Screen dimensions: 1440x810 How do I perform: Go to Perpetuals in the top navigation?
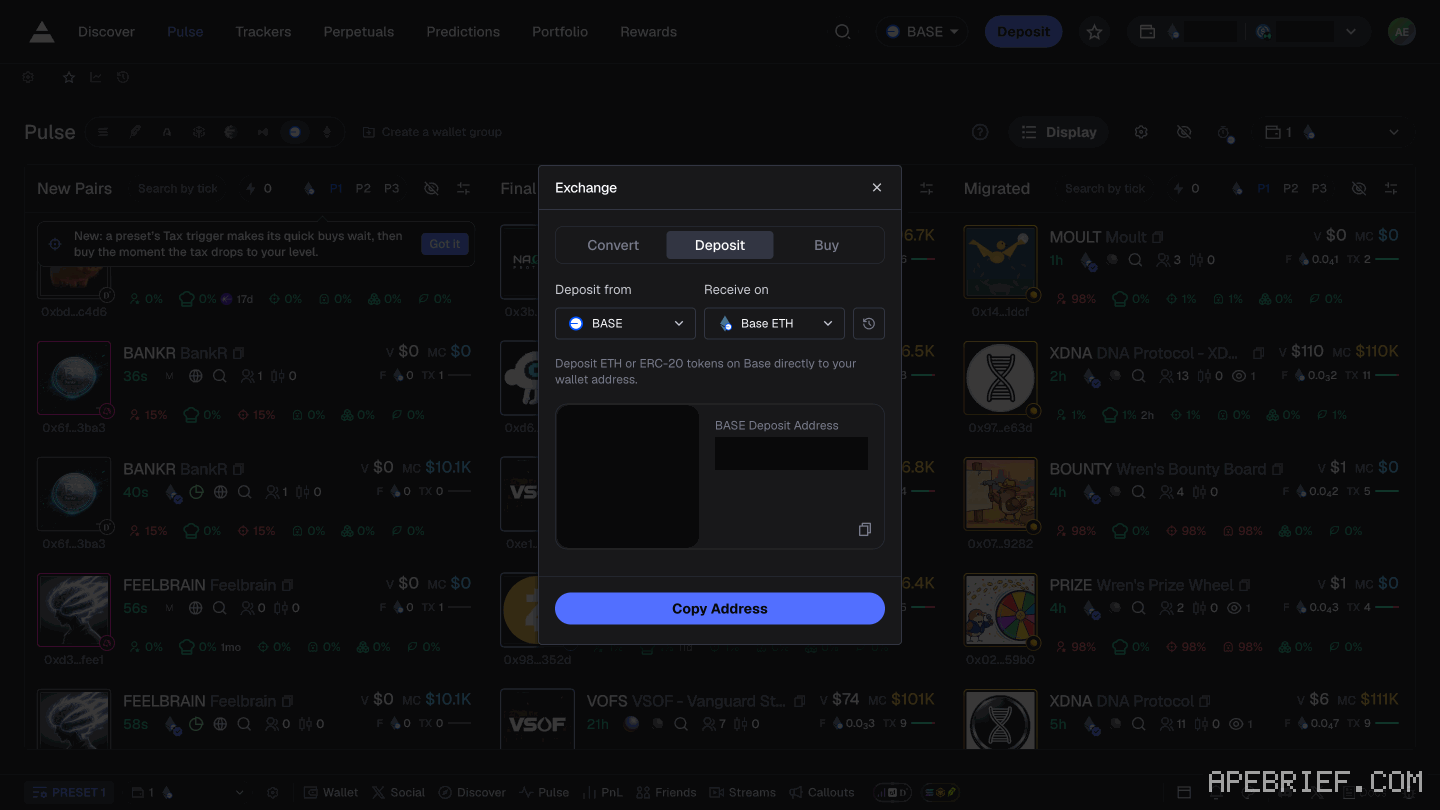pyautogui.click(x=358, y=32)
